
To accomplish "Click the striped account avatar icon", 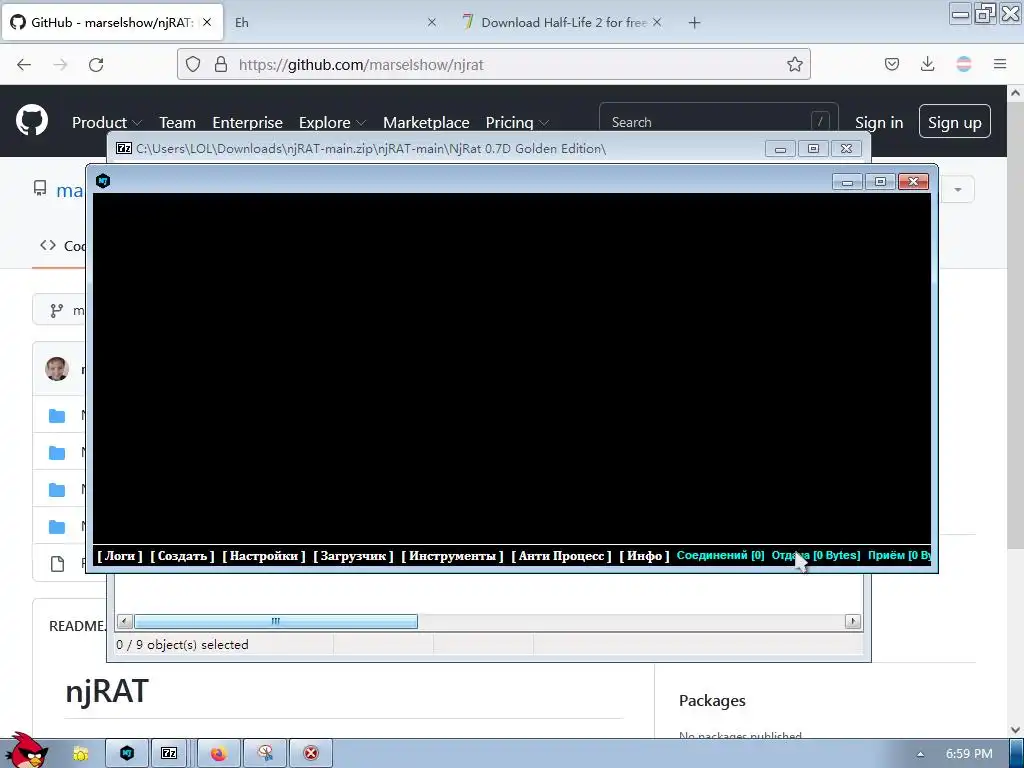I will point(963,64).
